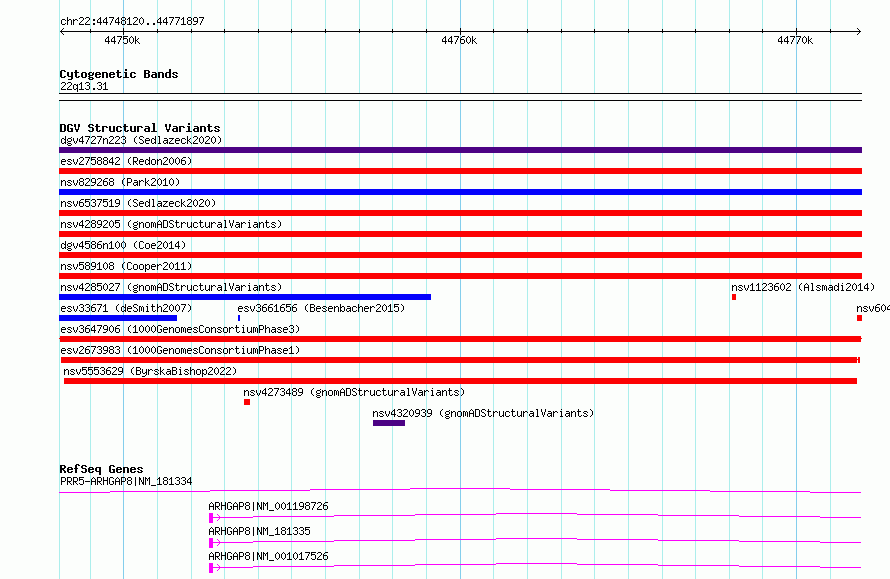Select the blue nsv829268 variant bar

click(x=460, y=192)
